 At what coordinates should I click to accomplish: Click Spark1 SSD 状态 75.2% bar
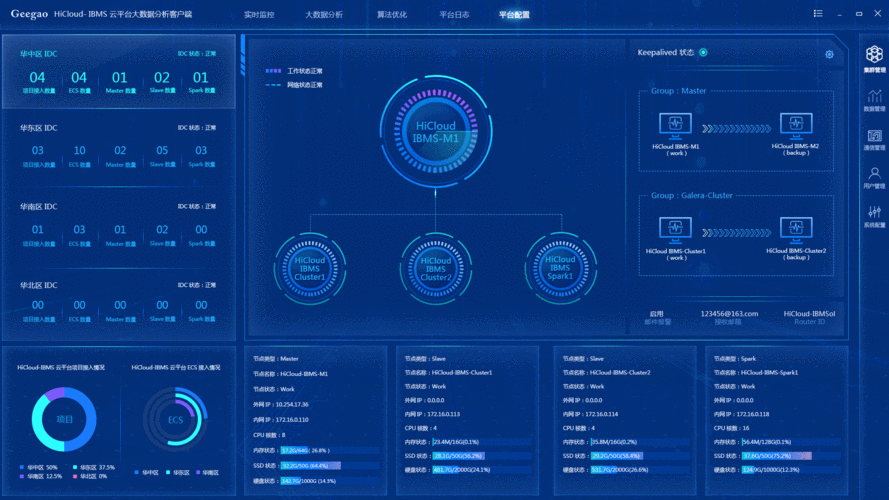click(x=791, y=456)
